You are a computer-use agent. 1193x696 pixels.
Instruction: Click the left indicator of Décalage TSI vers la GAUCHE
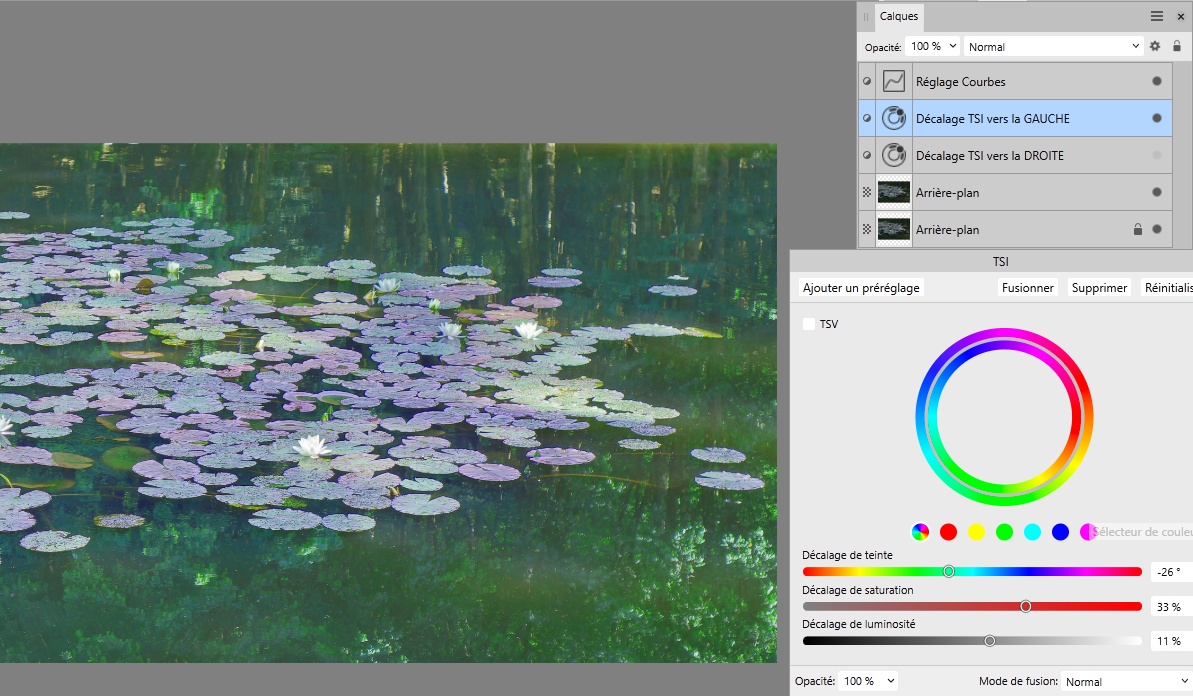click(867, 118)
